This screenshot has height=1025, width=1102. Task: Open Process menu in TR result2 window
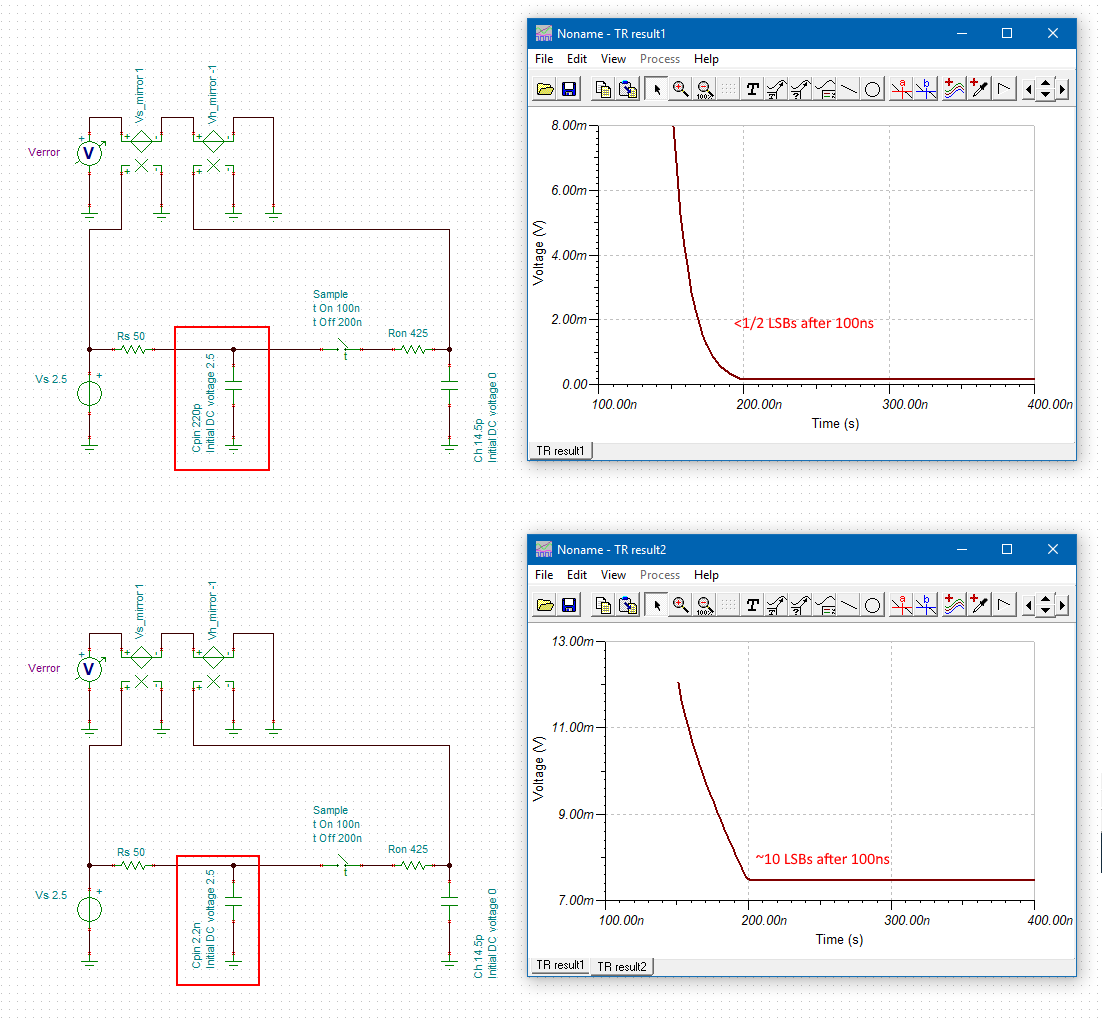pyautogui.click(x=660, y=575)
